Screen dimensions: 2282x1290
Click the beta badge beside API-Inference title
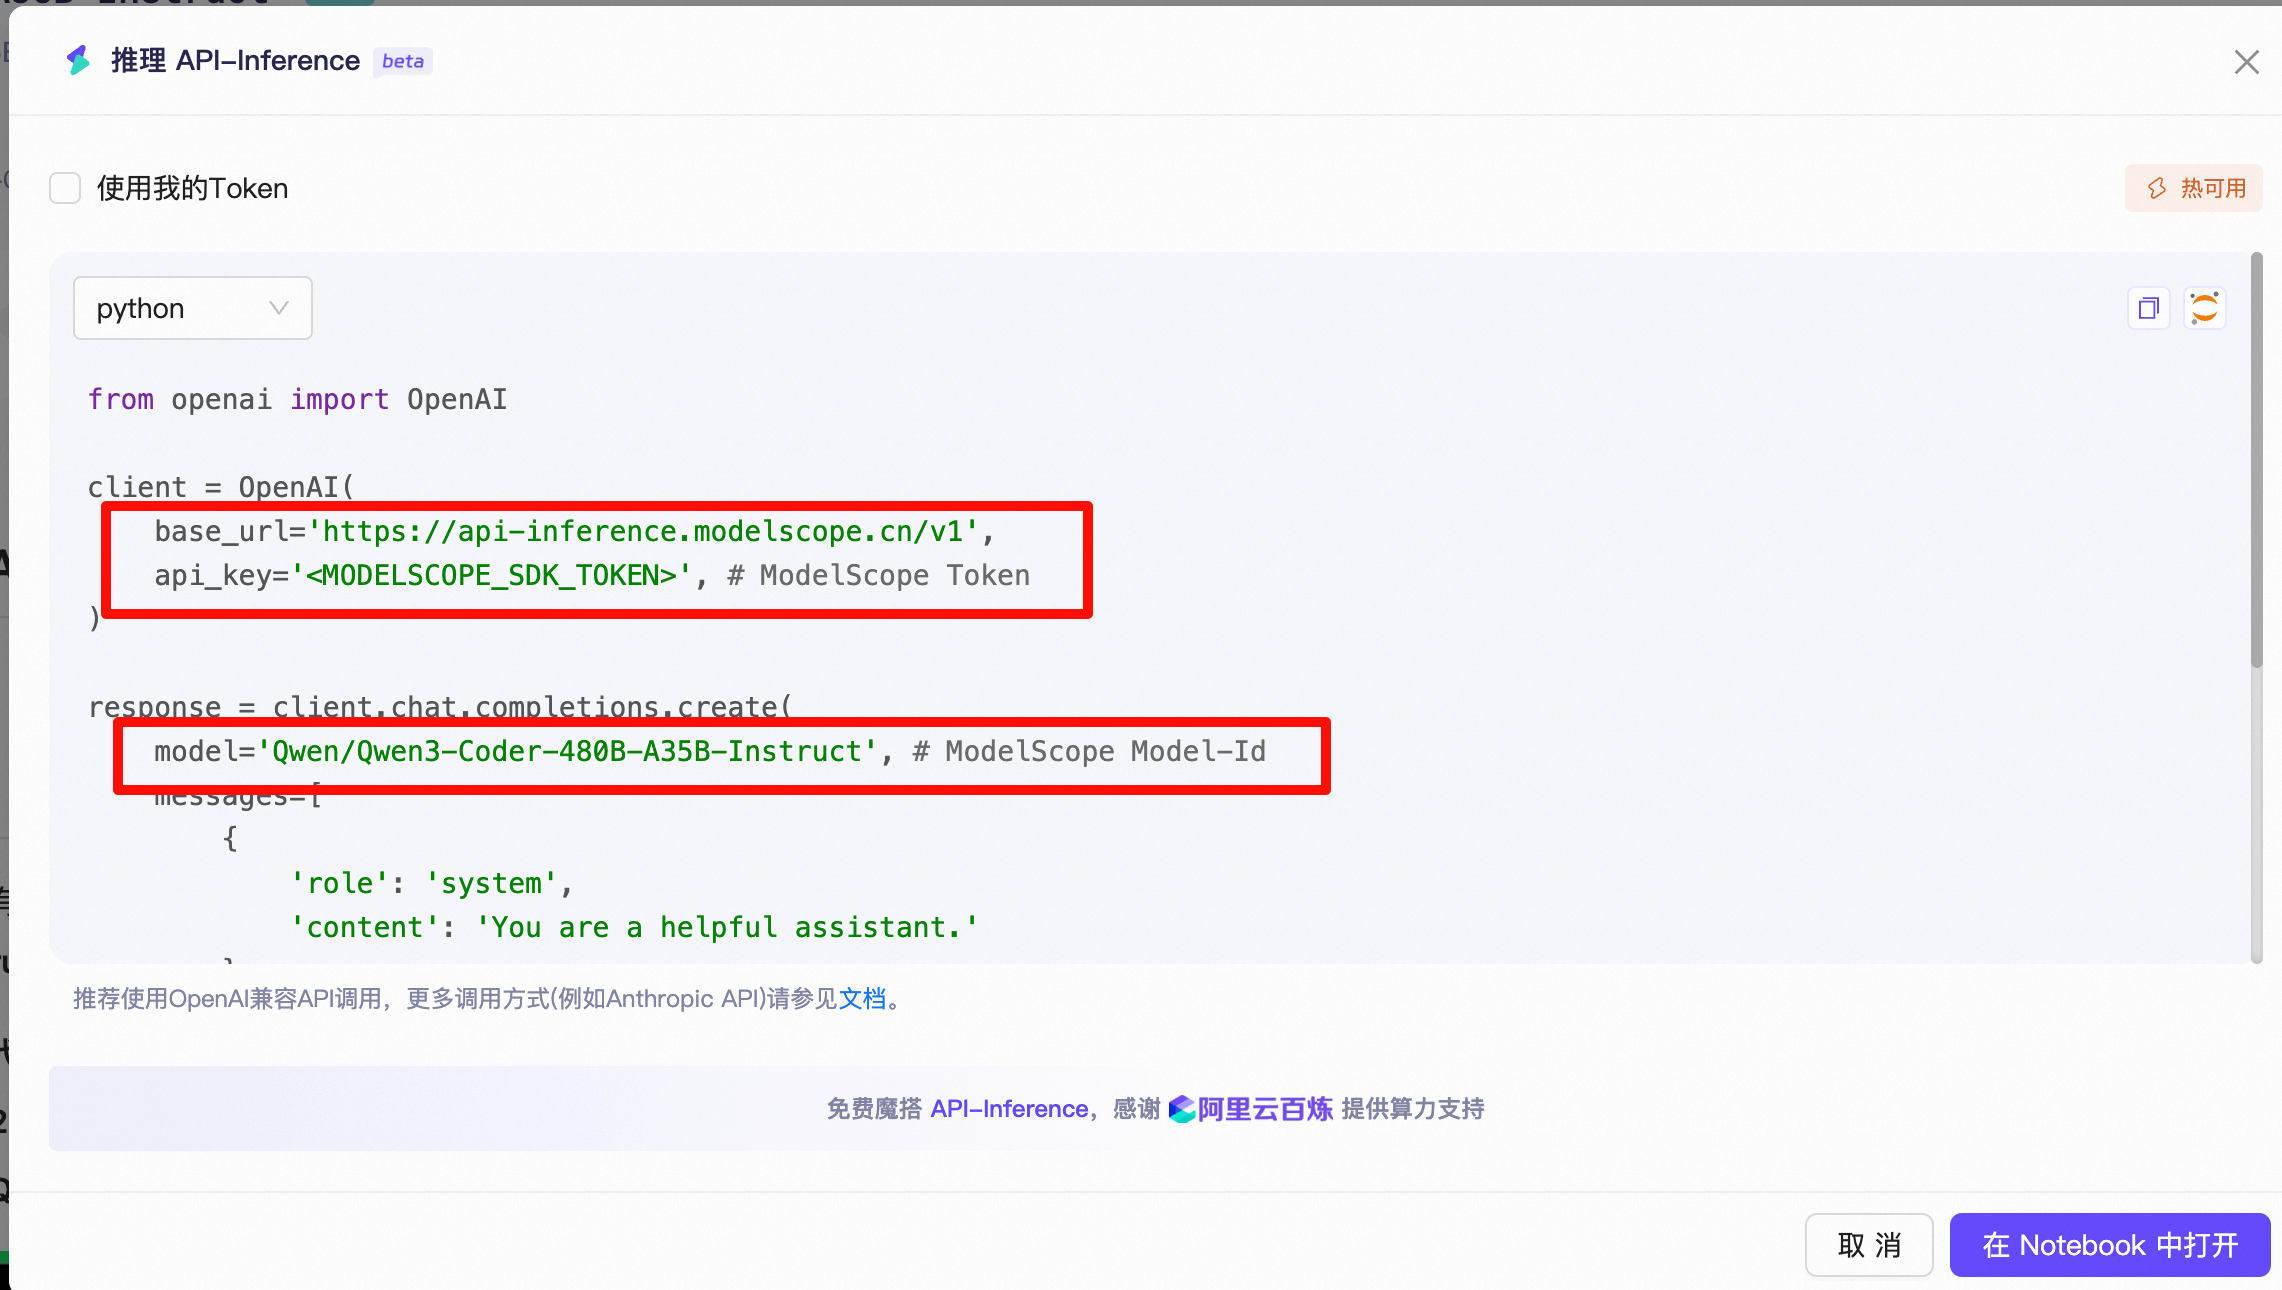click(x=403, y=61)
